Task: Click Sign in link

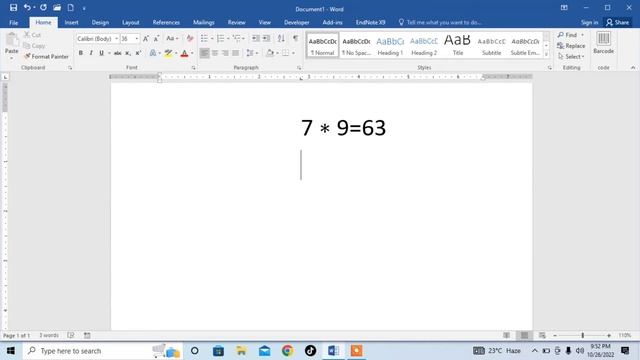Action: [589, 22]
